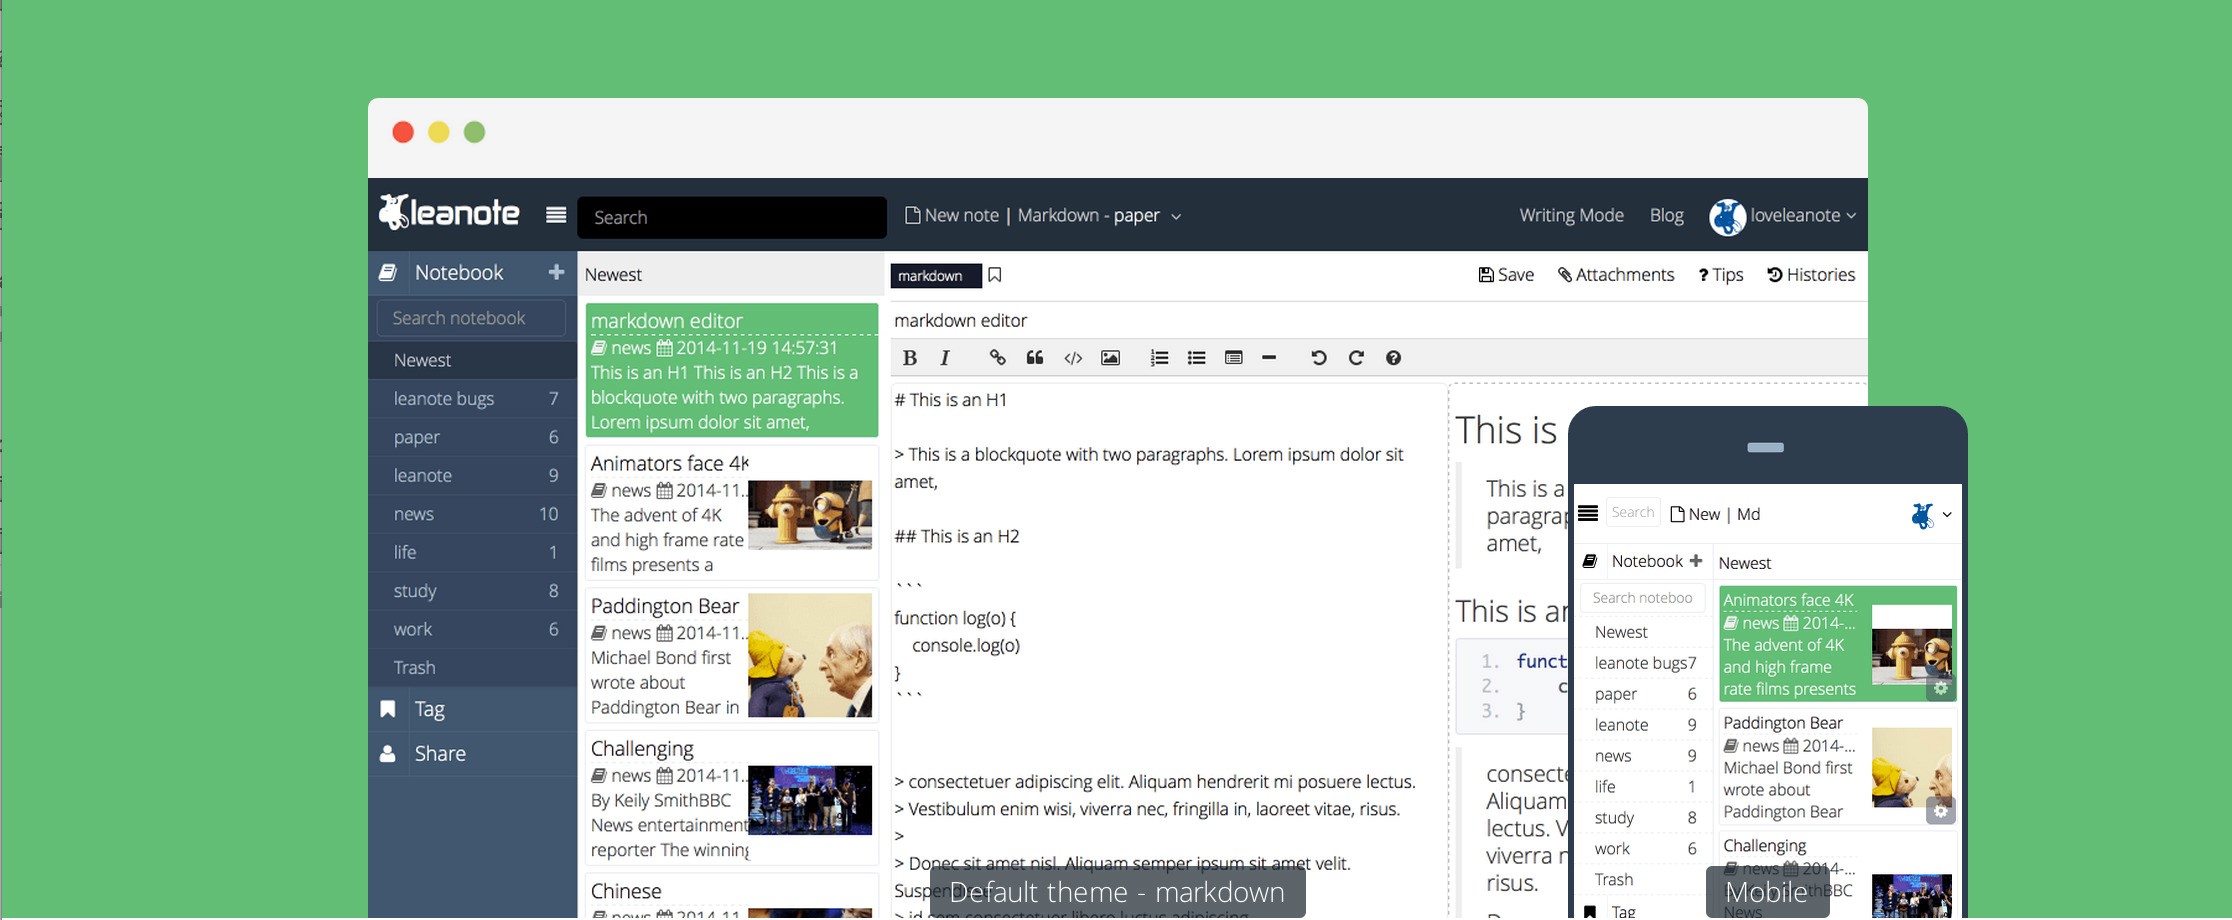Expand the Share section in the sidebar

tap(472, 754)
